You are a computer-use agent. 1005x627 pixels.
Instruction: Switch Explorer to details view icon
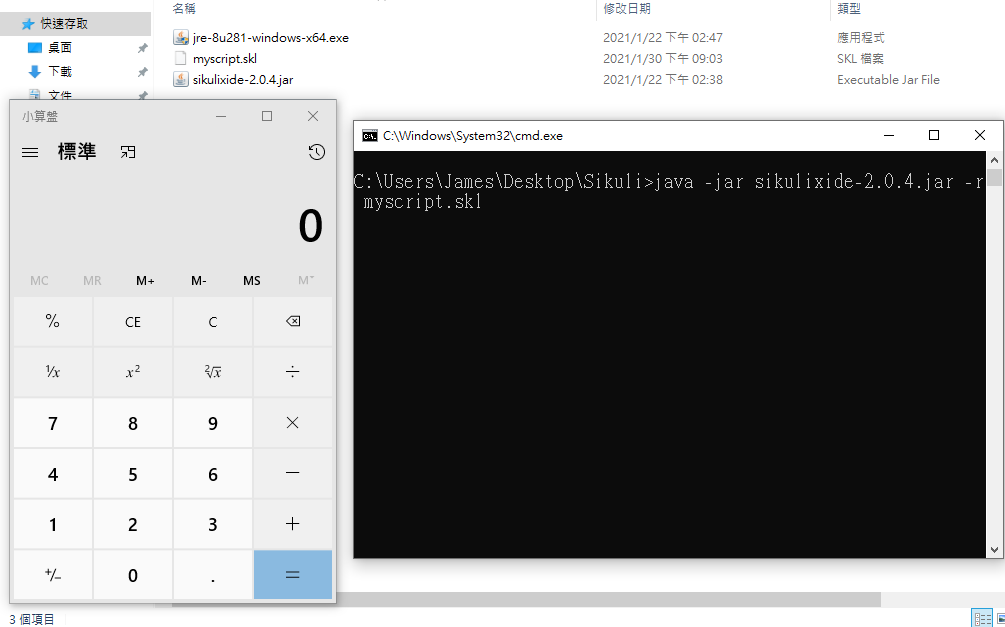[x=981, y=619]
